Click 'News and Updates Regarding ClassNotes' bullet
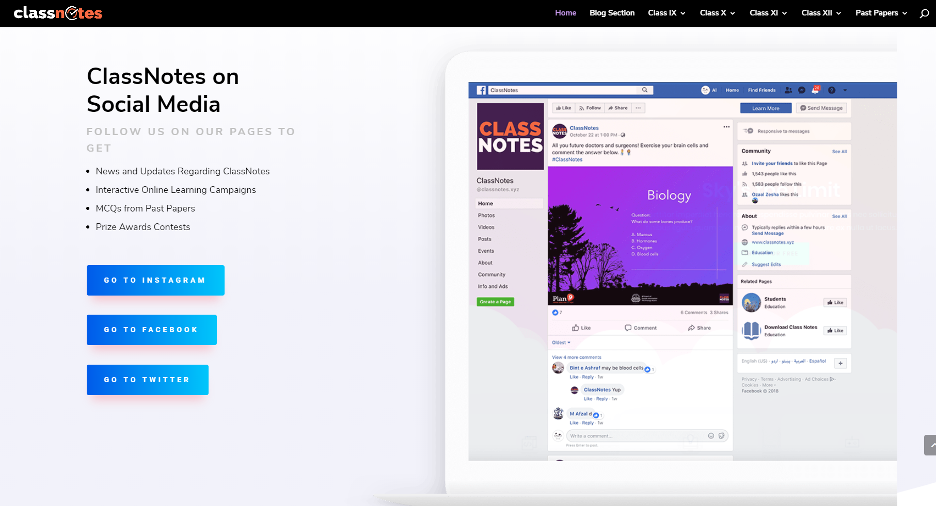Screen dimensions: 936x506 coord(183,171)
